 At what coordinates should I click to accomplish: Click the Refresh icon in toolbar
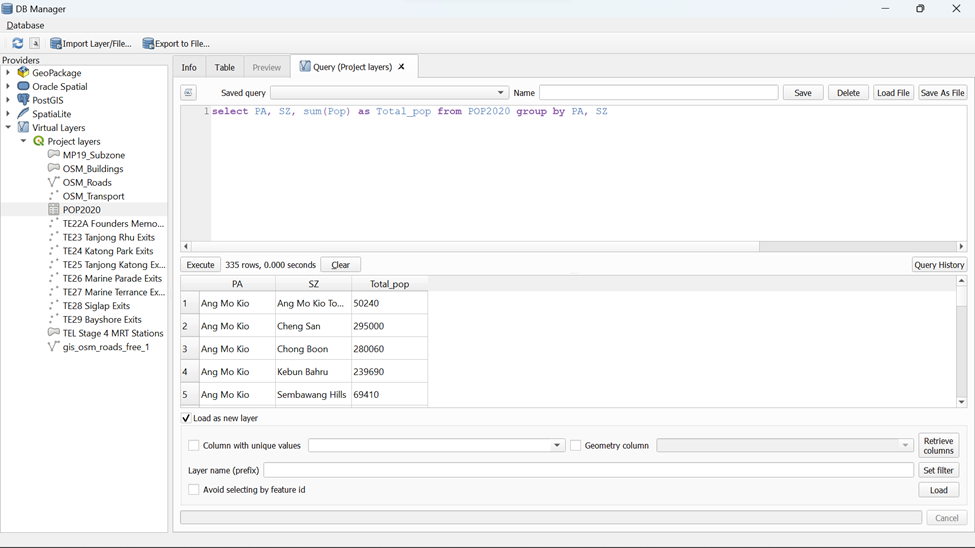17,44
